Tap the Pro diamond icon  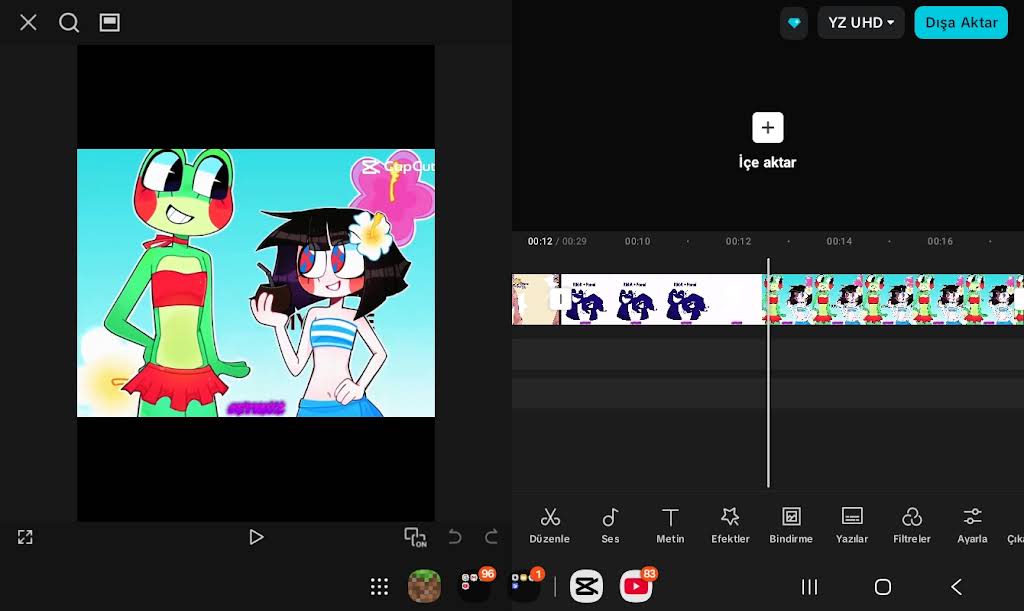pos(794,23)
